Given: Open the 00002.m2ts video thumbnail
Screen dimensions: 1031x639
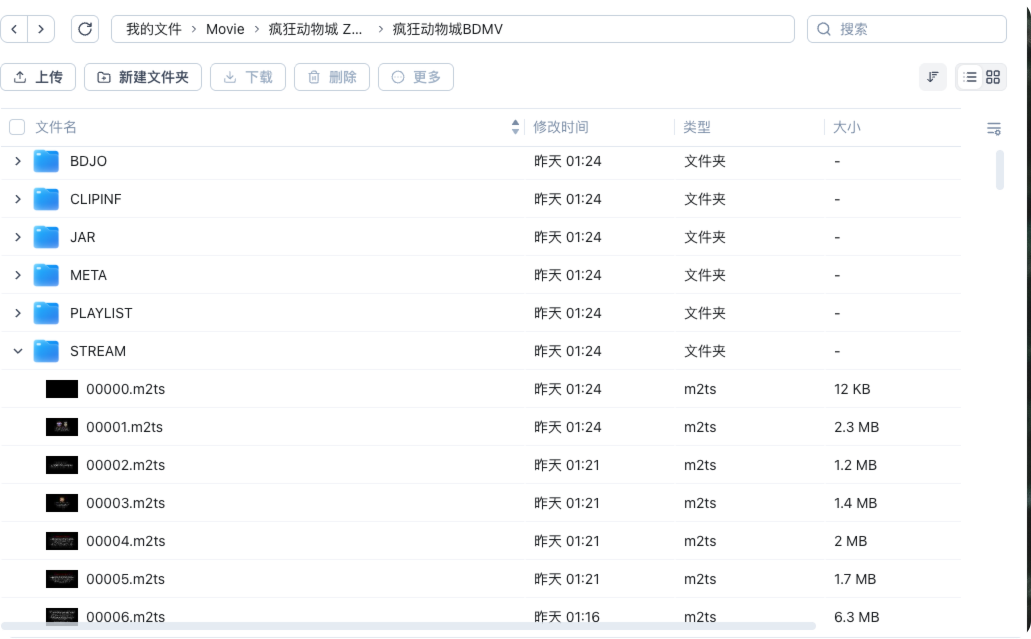Looking at the screenshot, I should pyautogui.click(x=62, y=465).
